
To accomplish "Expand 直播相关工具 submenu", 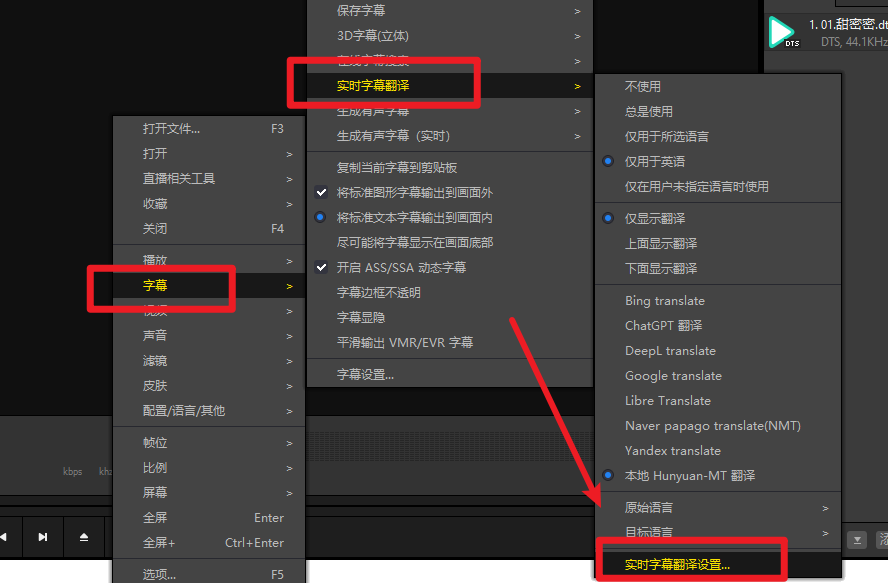I will [209, 178].
